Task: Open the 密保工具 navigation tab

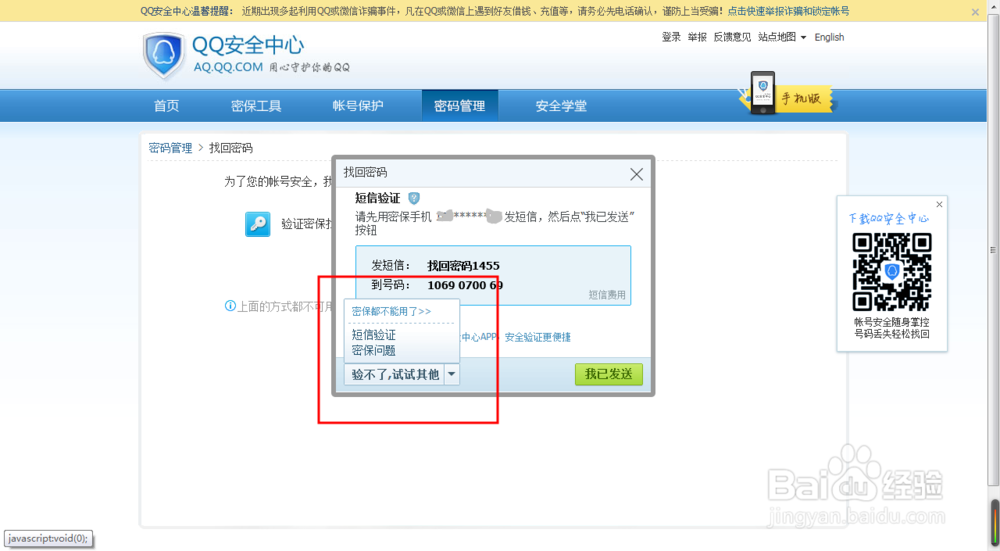Action: pyautogui.click(x=256, y=106)
